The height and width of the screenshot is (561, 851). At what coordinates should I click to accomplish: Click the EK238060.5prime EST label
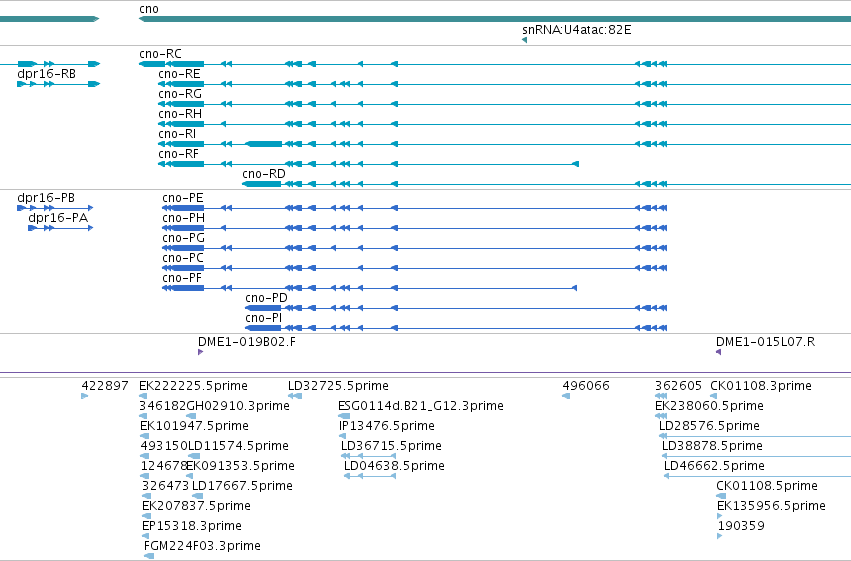[709, 406]
